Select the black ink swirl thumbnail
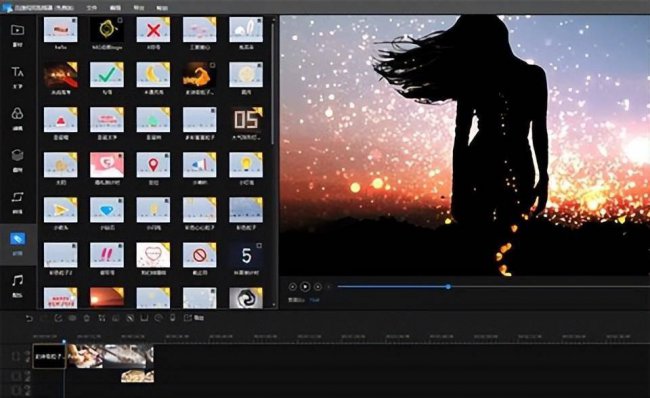The height and width of the screenshot is (398, 650). tap(246, 298)
